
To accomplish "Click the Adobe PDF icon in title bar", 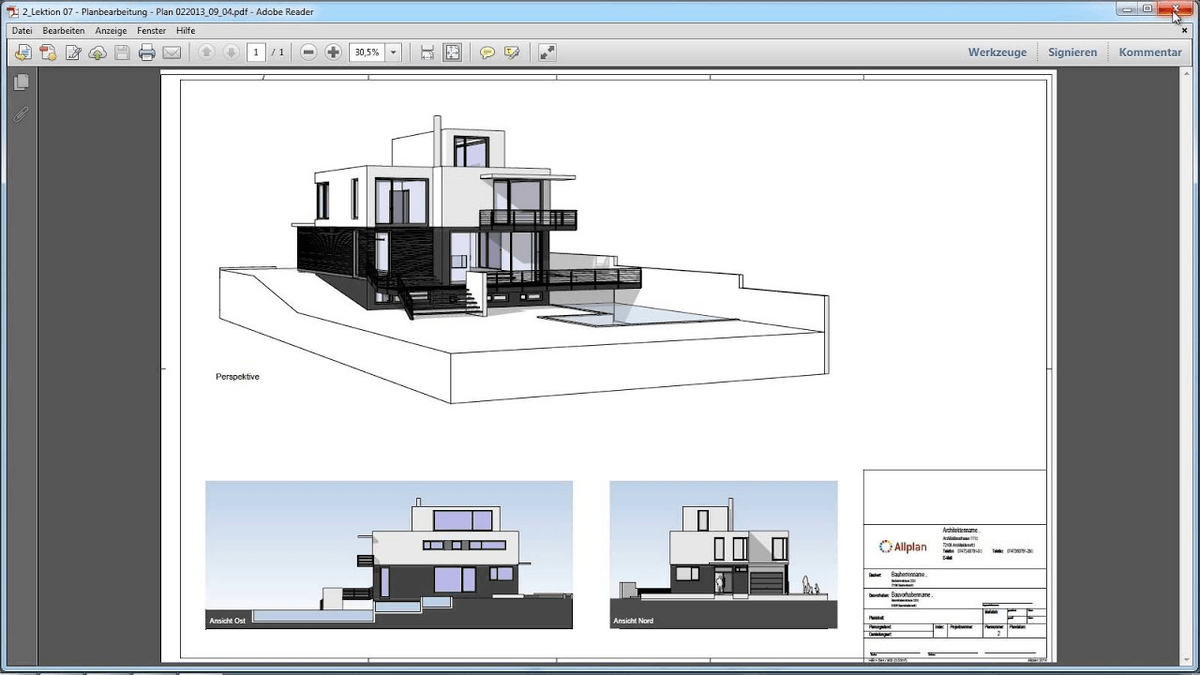I will [11, 10].
